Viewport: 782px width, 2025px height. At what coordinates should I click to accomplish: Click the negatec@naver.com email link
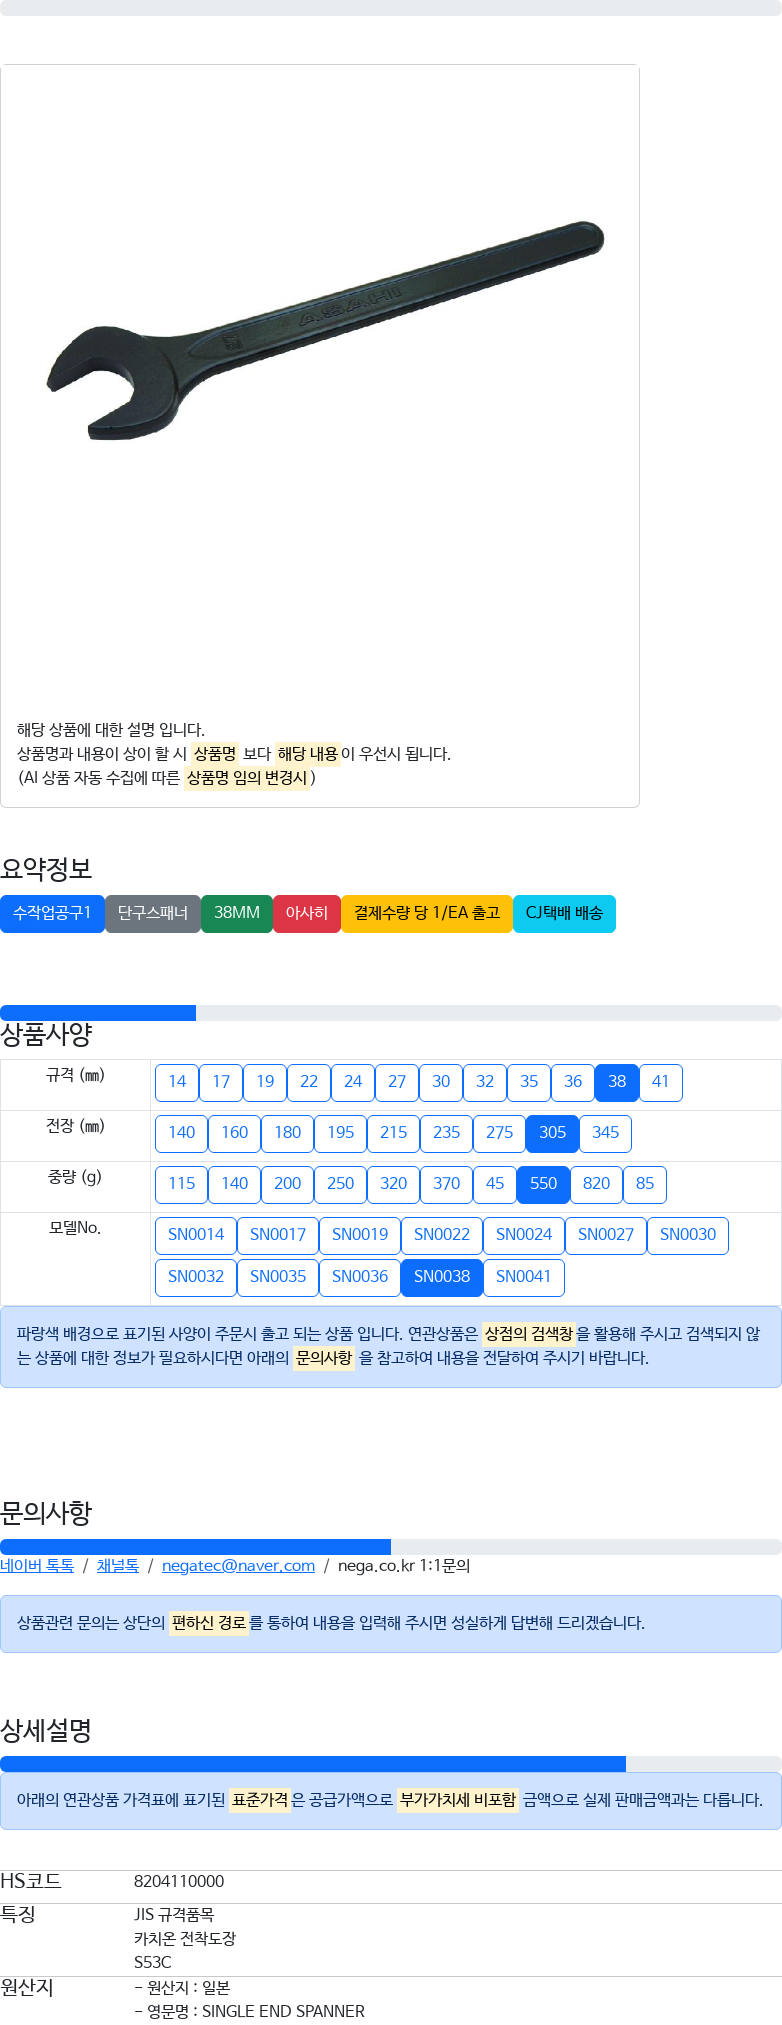238,1566
